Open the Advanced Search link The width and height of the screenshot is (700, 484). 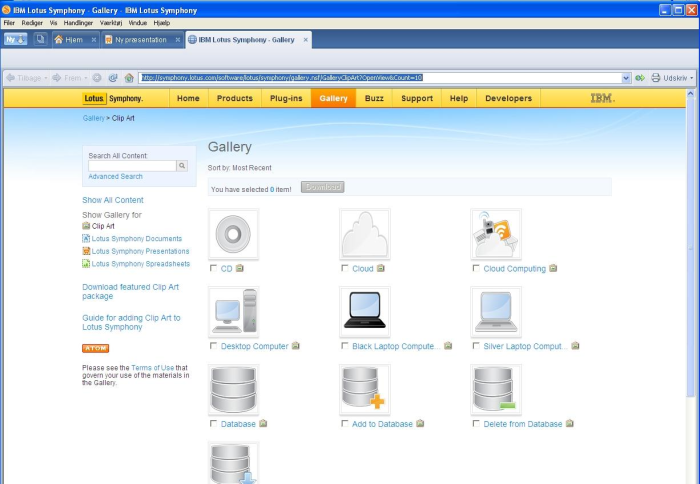point(115,176)
